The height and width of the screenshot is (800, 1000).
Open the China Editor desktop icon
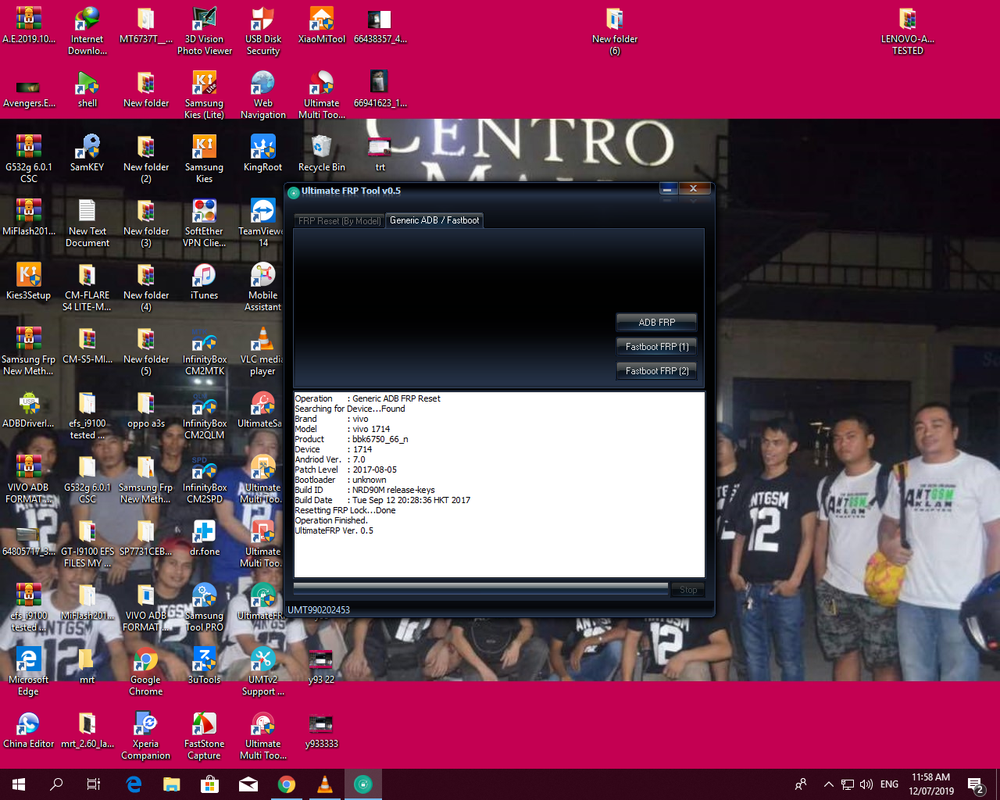click(x=28, y=730)
